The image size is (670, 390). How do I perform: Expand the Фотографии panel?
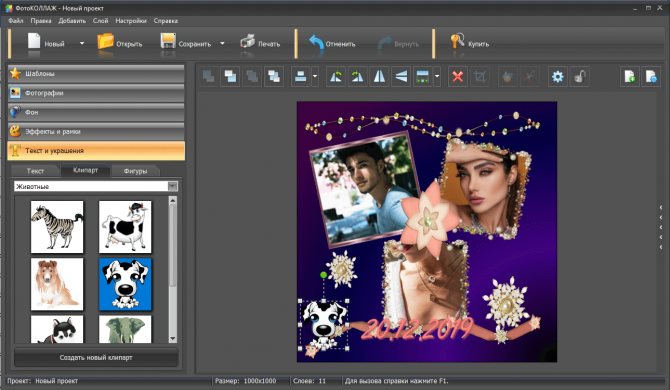96,93
